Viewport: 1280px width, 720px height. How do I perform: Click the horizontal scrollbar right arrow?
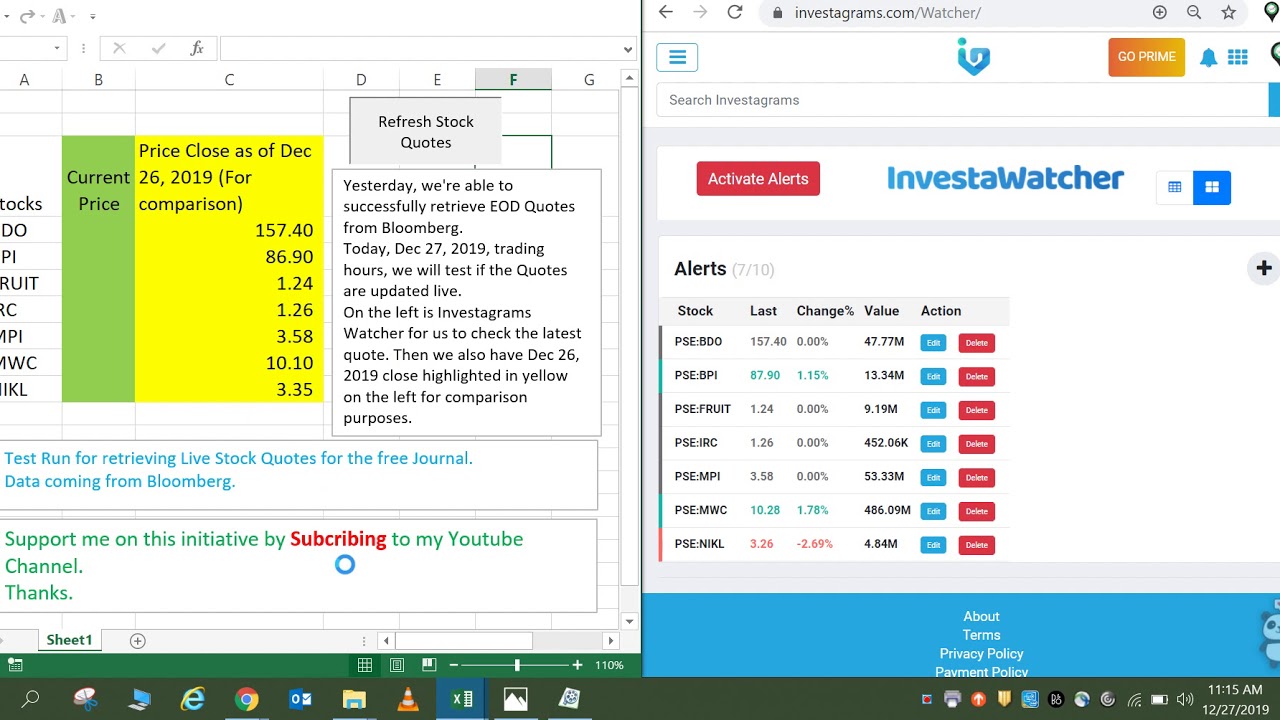point(611,640)
